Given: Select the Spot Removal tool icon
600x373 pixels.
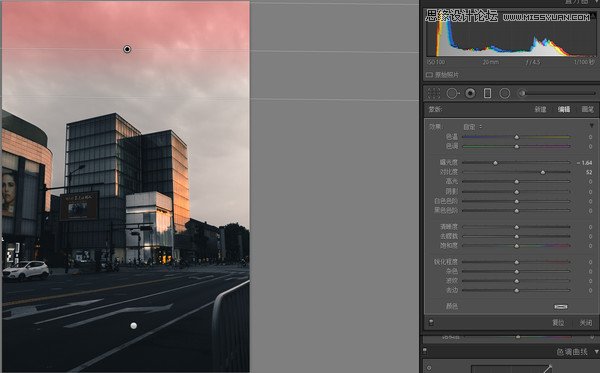Looking at the screenshot, I should pos(452,93).
